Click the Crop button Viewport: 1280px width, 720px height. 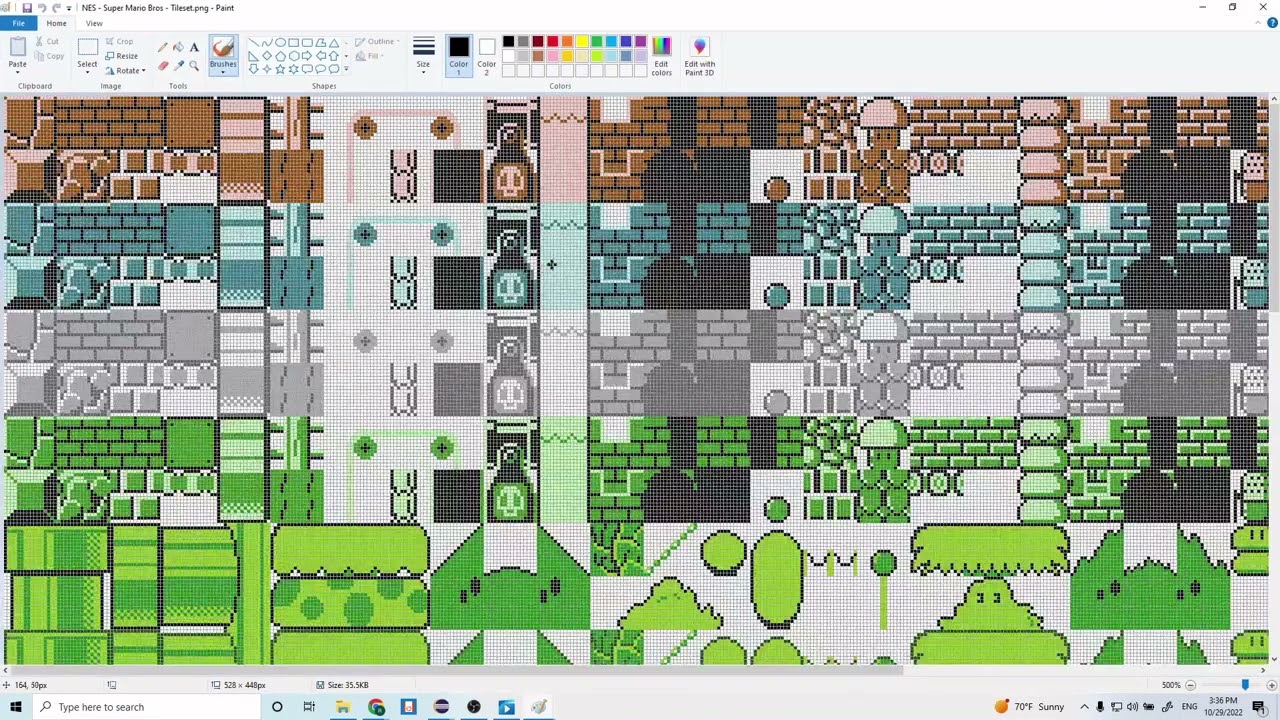pos(118,41)
